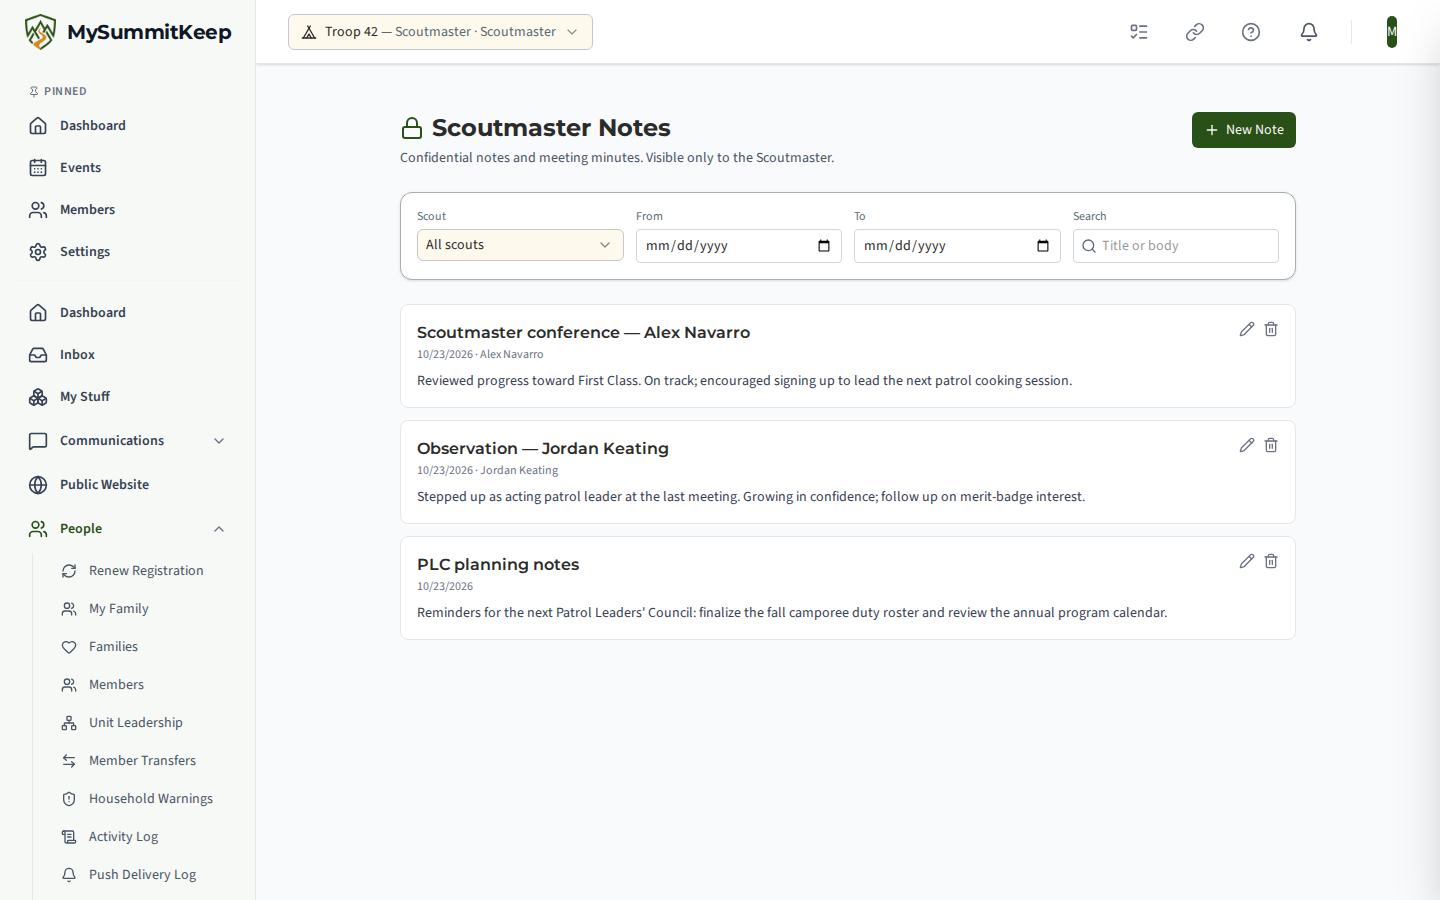1440x900 pixels.
Task: Open Unit Leadership
Action: tap(146, 723)
